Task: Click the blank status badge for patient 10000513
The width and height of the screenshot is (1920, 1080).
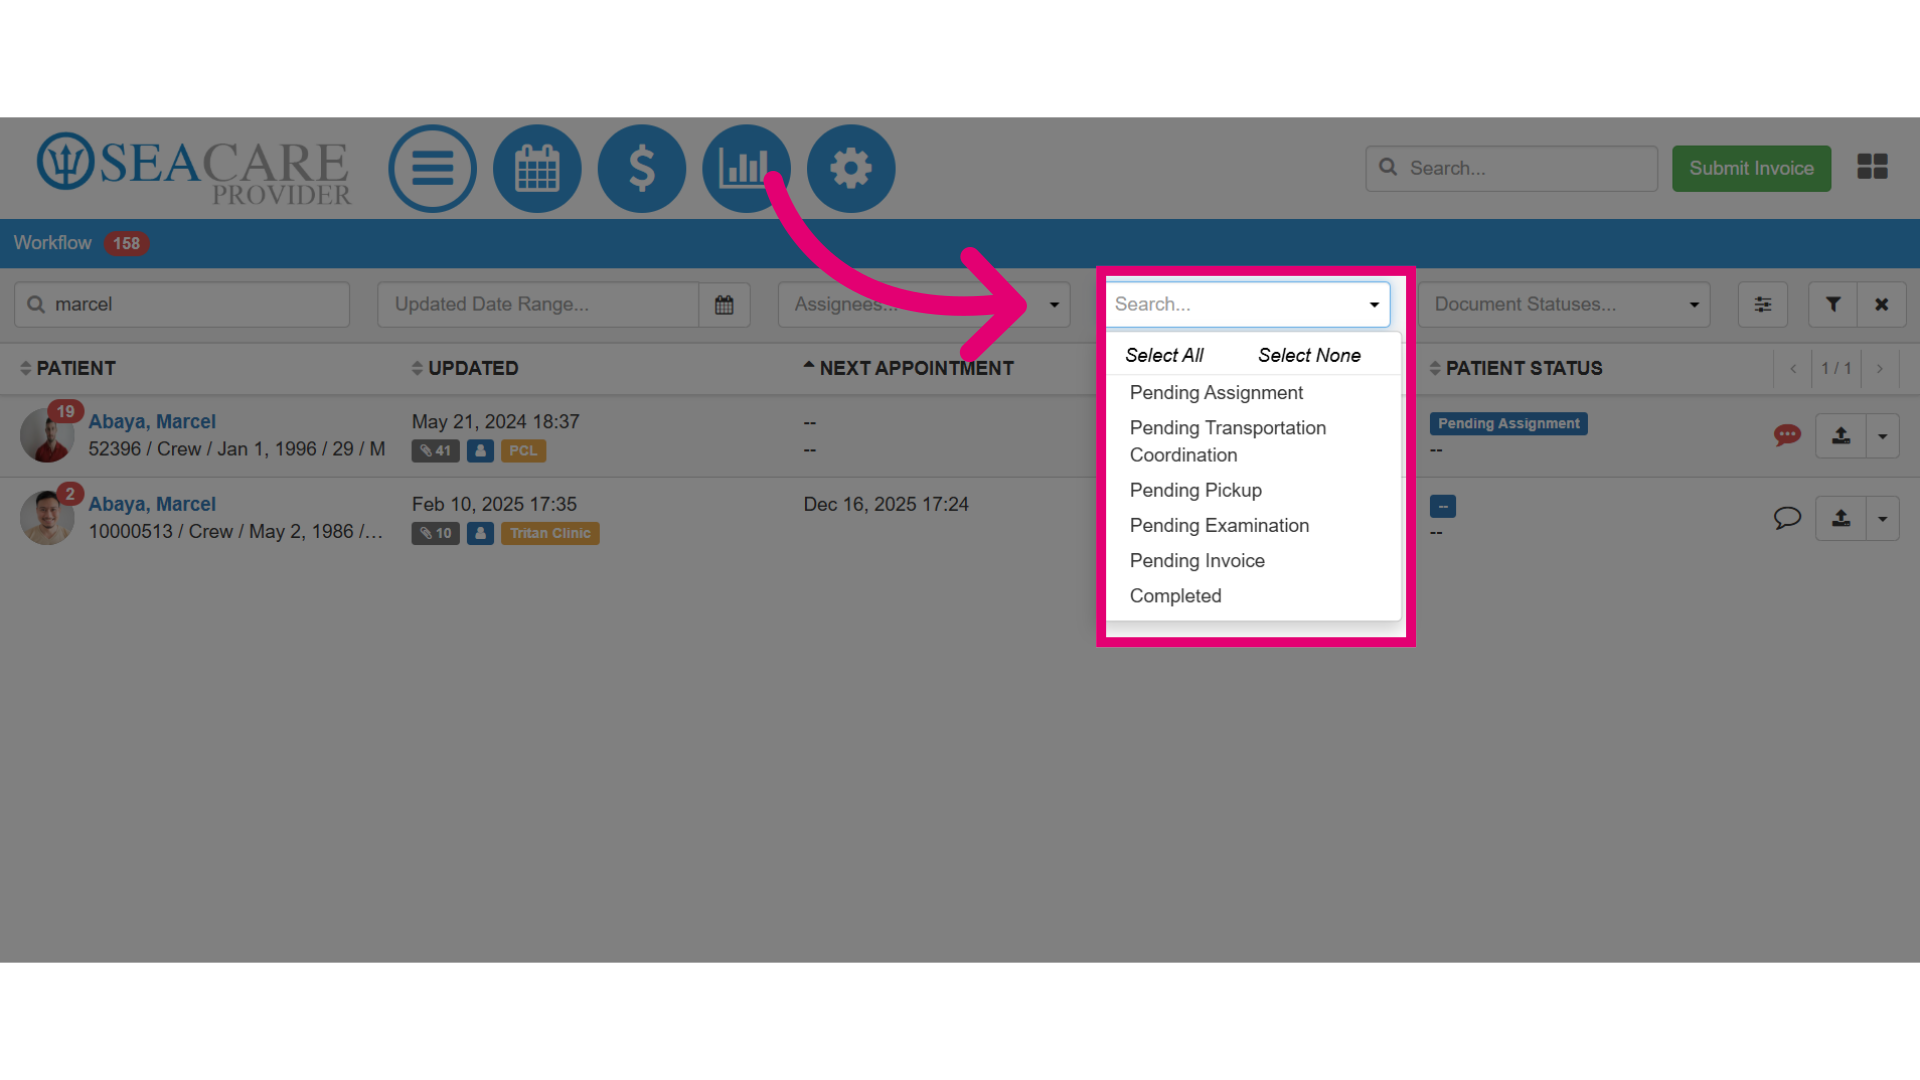Action: pos(1442,507)
